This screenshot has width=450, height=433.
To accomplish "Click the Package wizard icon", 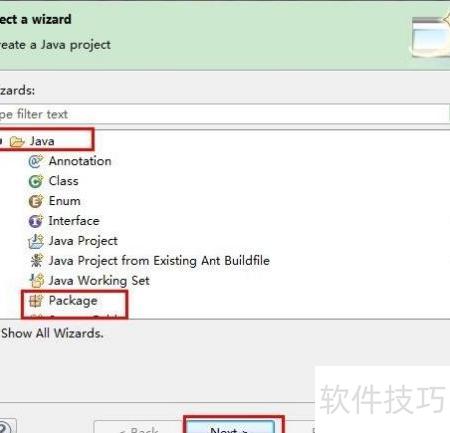I will 36,301.
